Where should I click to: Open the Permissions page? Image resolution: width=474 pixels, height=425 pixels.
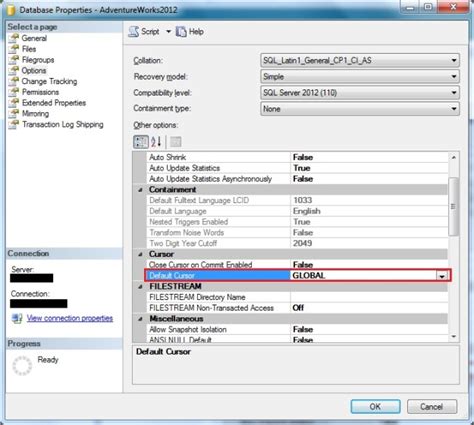pyautogui.click(x=40, y=92)
